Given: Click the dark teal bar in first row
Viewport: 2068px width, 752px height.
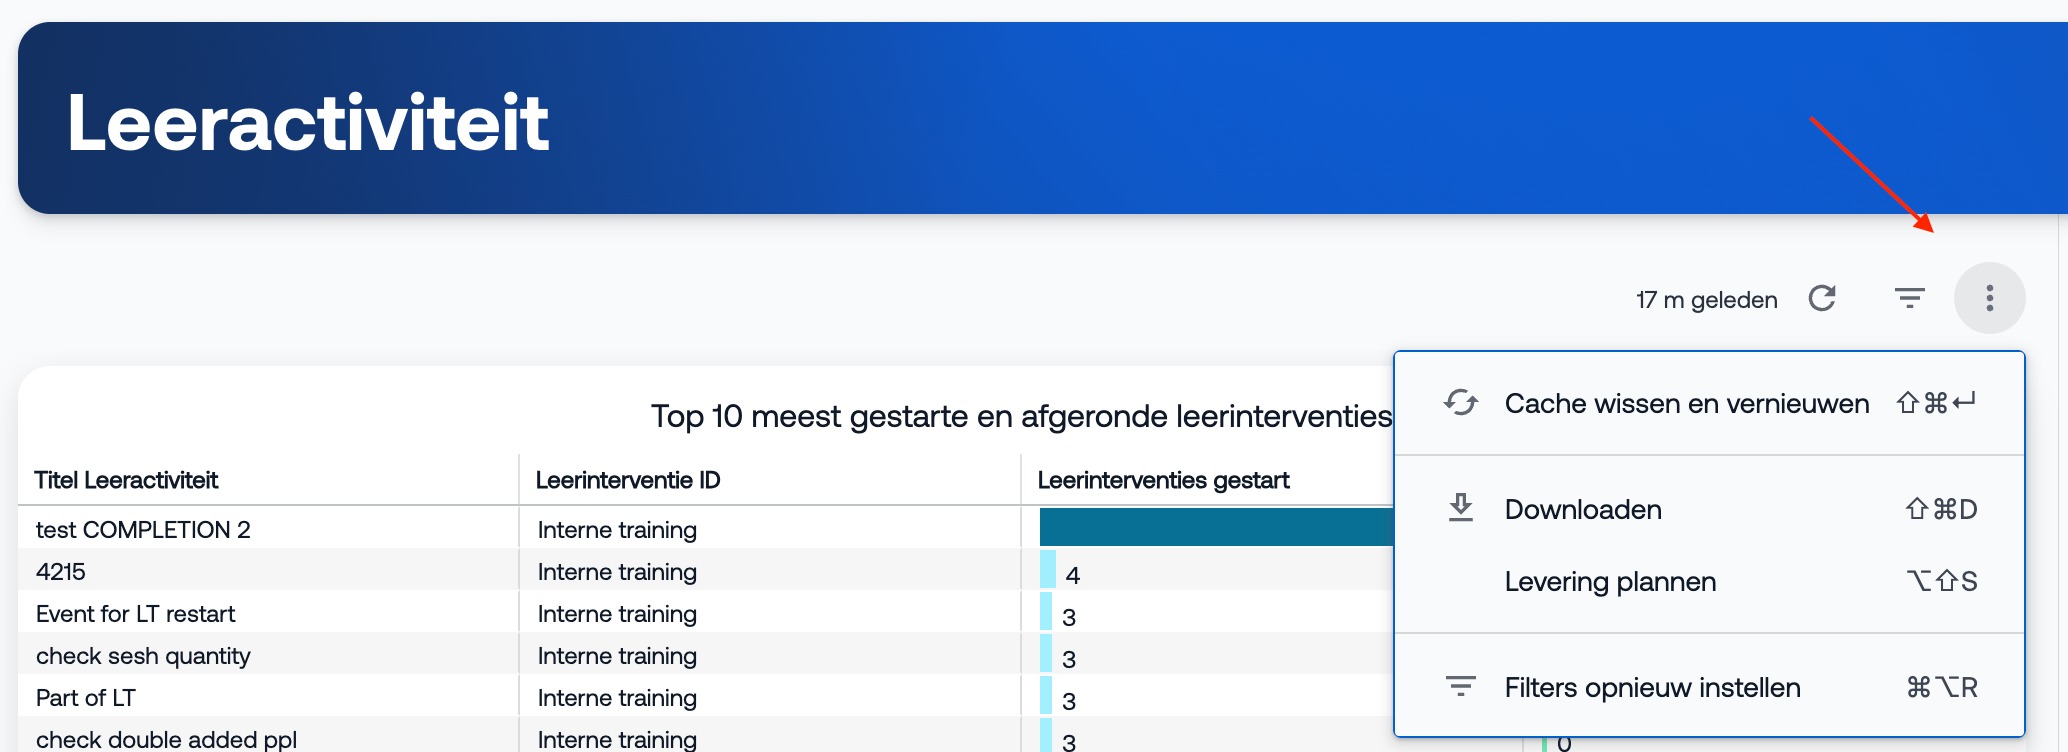Looking at the screenshot, I should [1215, 527].
